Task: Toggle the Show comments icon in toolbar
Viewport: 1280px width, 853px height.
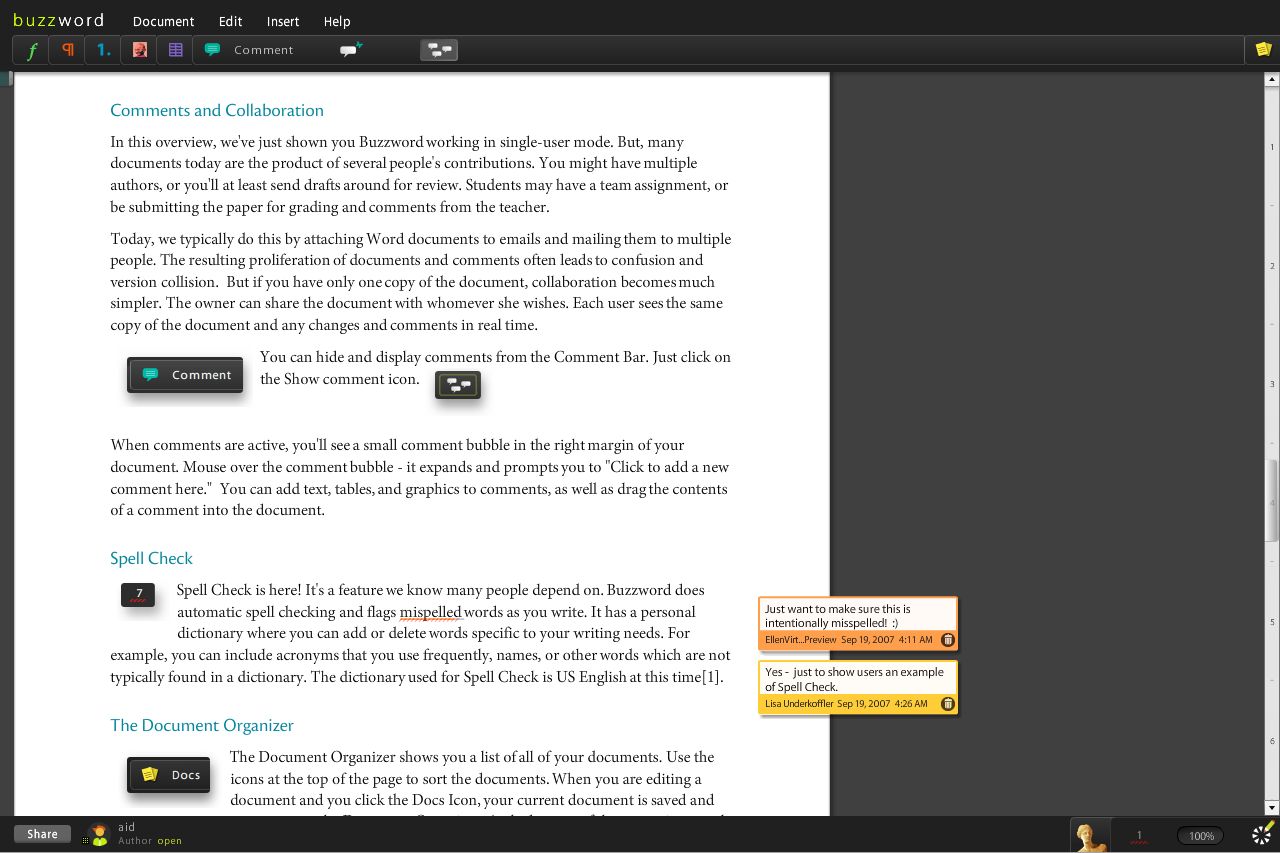Action: [439, 49]
